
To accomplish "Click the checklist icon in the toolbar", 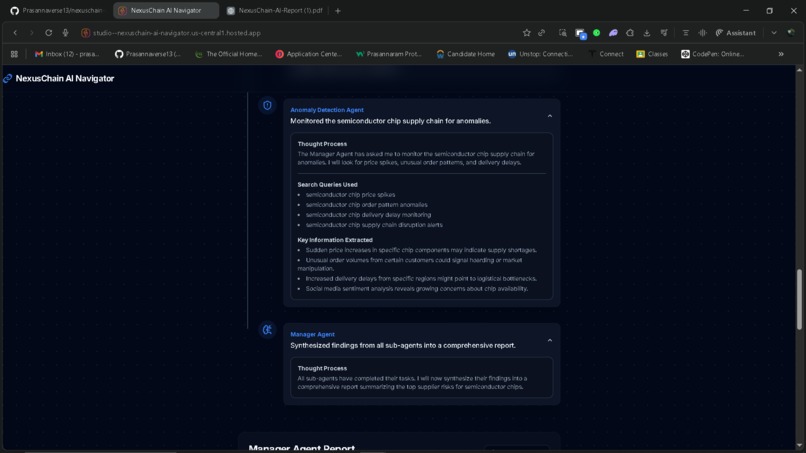I will (x=664, y=33).
